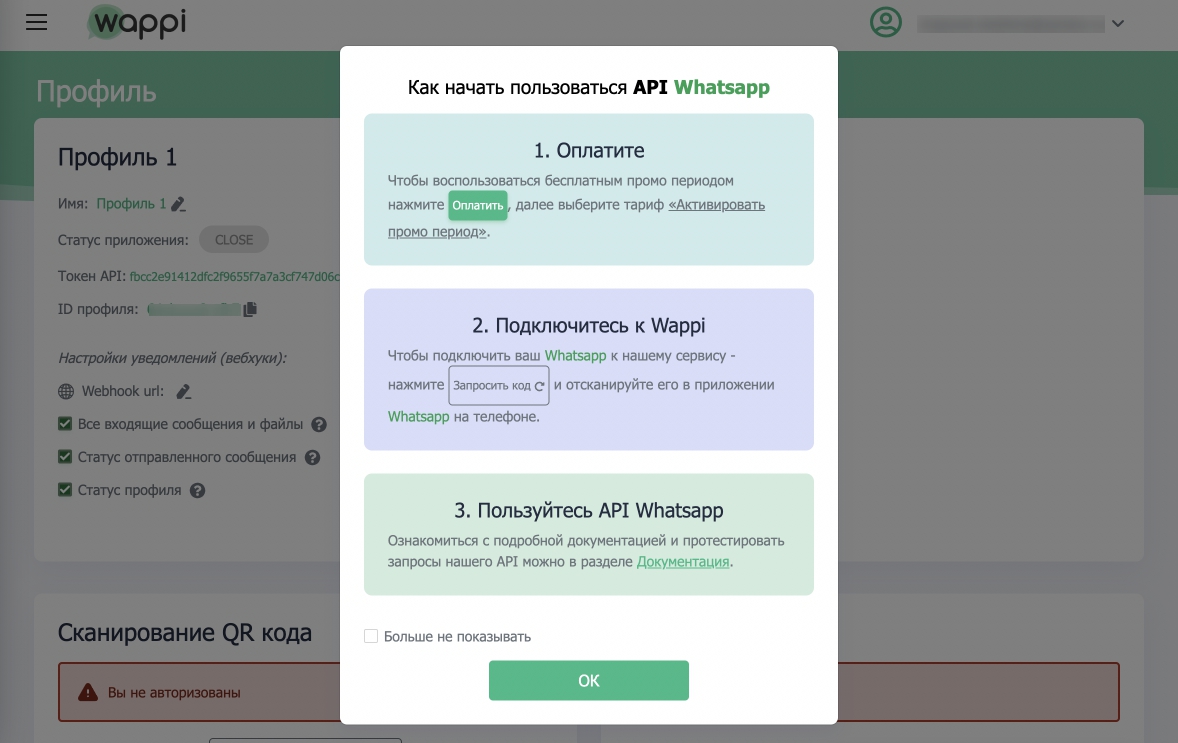Toggle the profile status checkbox

[65, 490]
